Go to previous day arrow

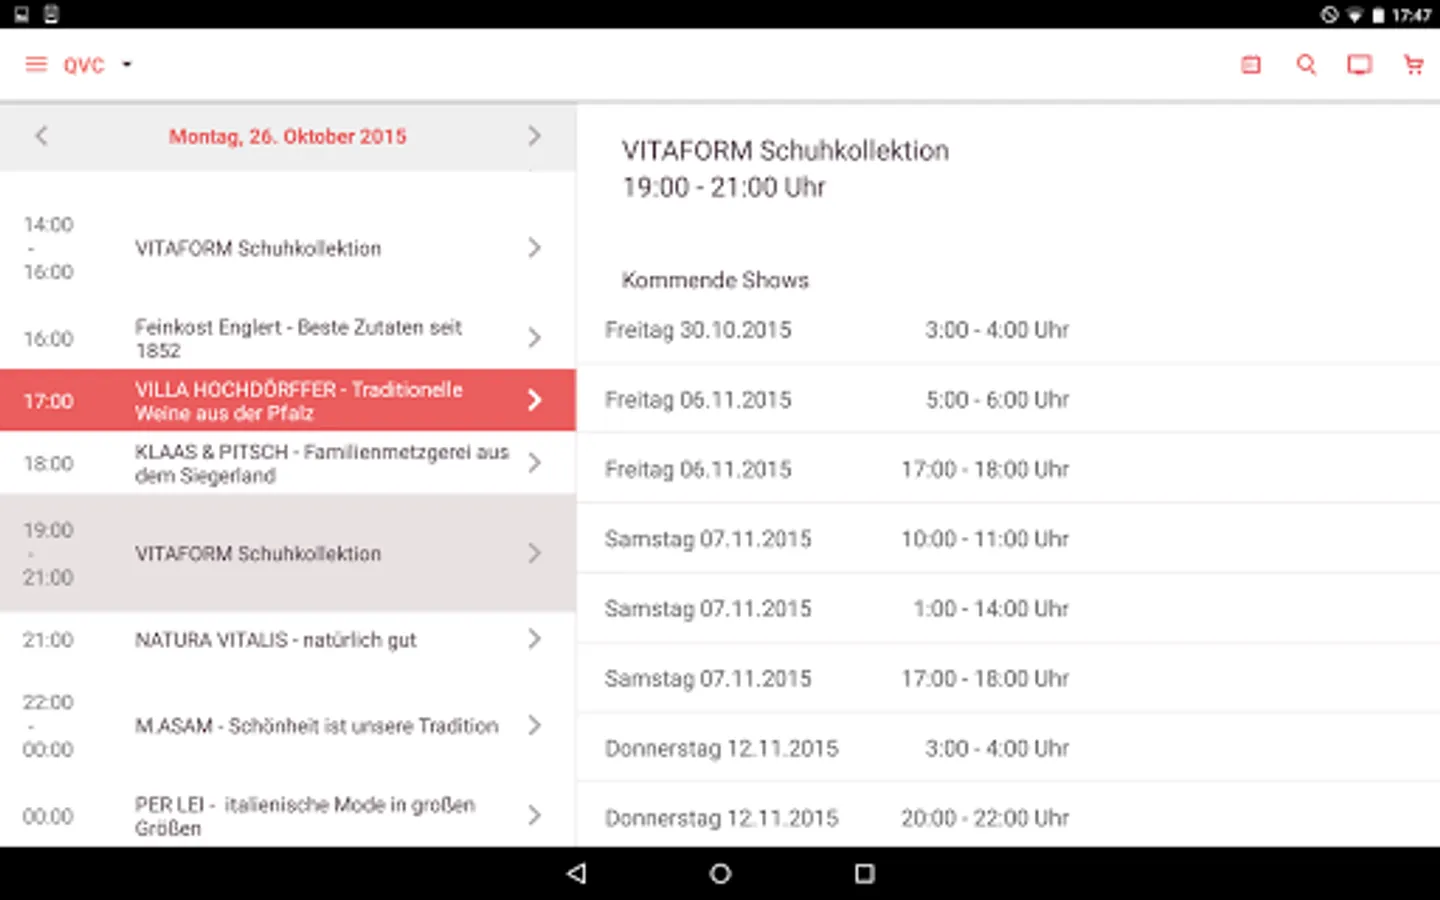tap(41, 136)
